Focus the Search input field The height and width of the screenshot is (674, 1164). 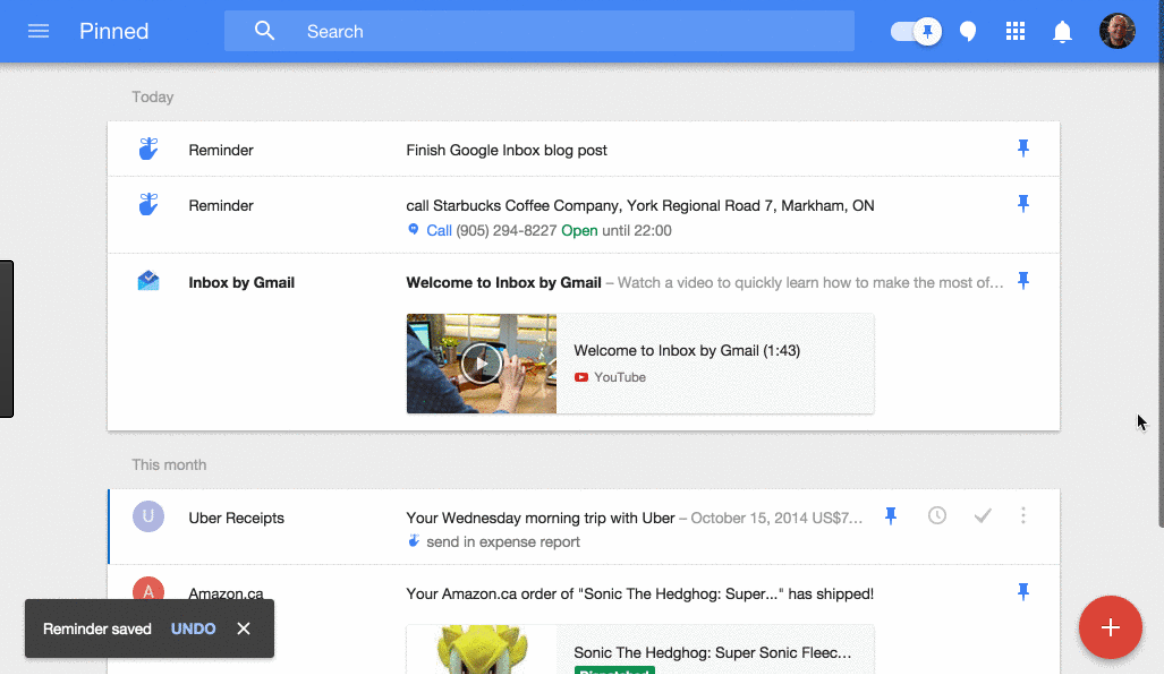(539, 31)
